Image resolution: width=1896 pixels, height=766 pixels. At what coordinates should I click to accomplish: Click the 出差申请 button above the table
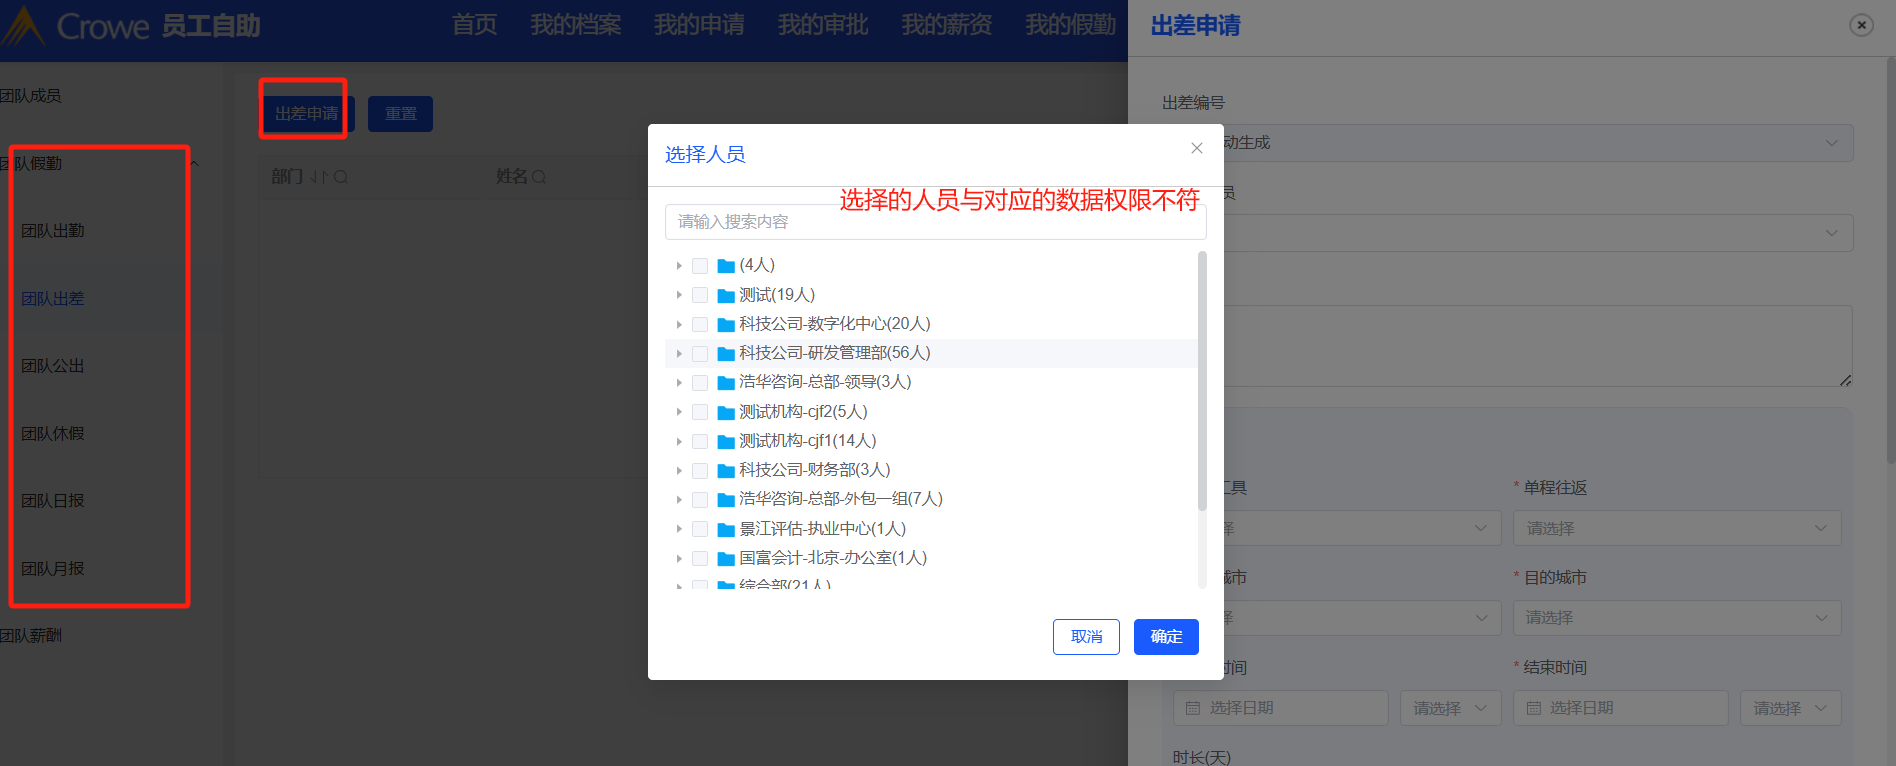click(x=306, y=114)
